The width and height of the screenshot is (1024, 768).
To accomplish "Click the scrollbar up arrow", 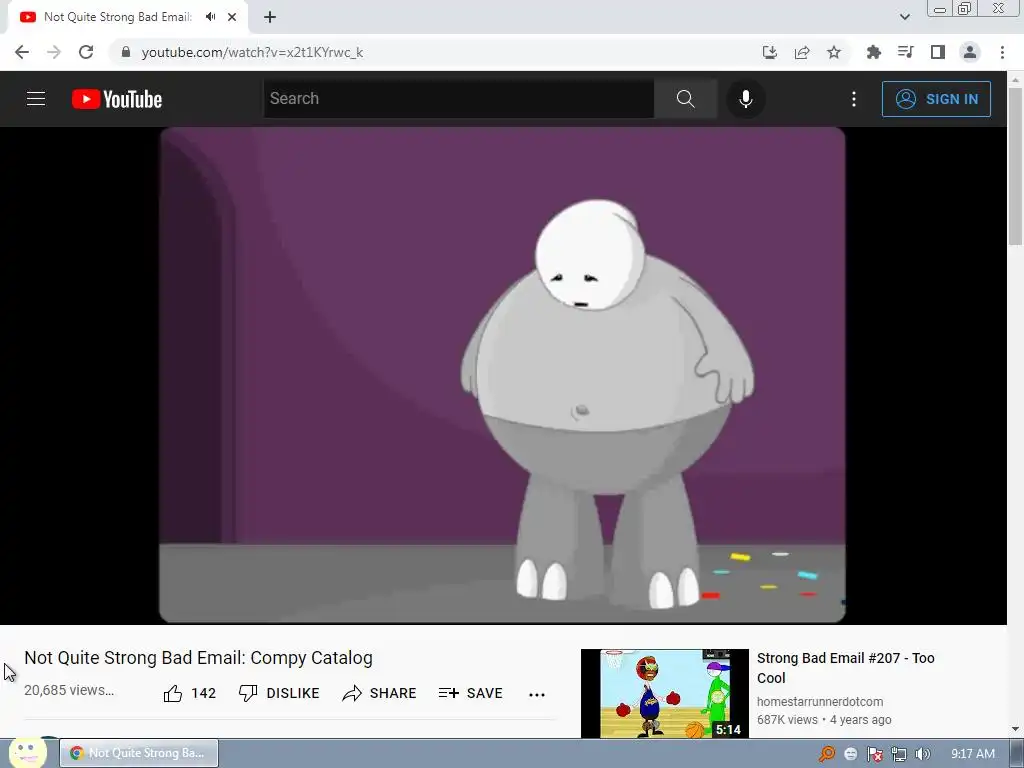I will coord(1015,79).
